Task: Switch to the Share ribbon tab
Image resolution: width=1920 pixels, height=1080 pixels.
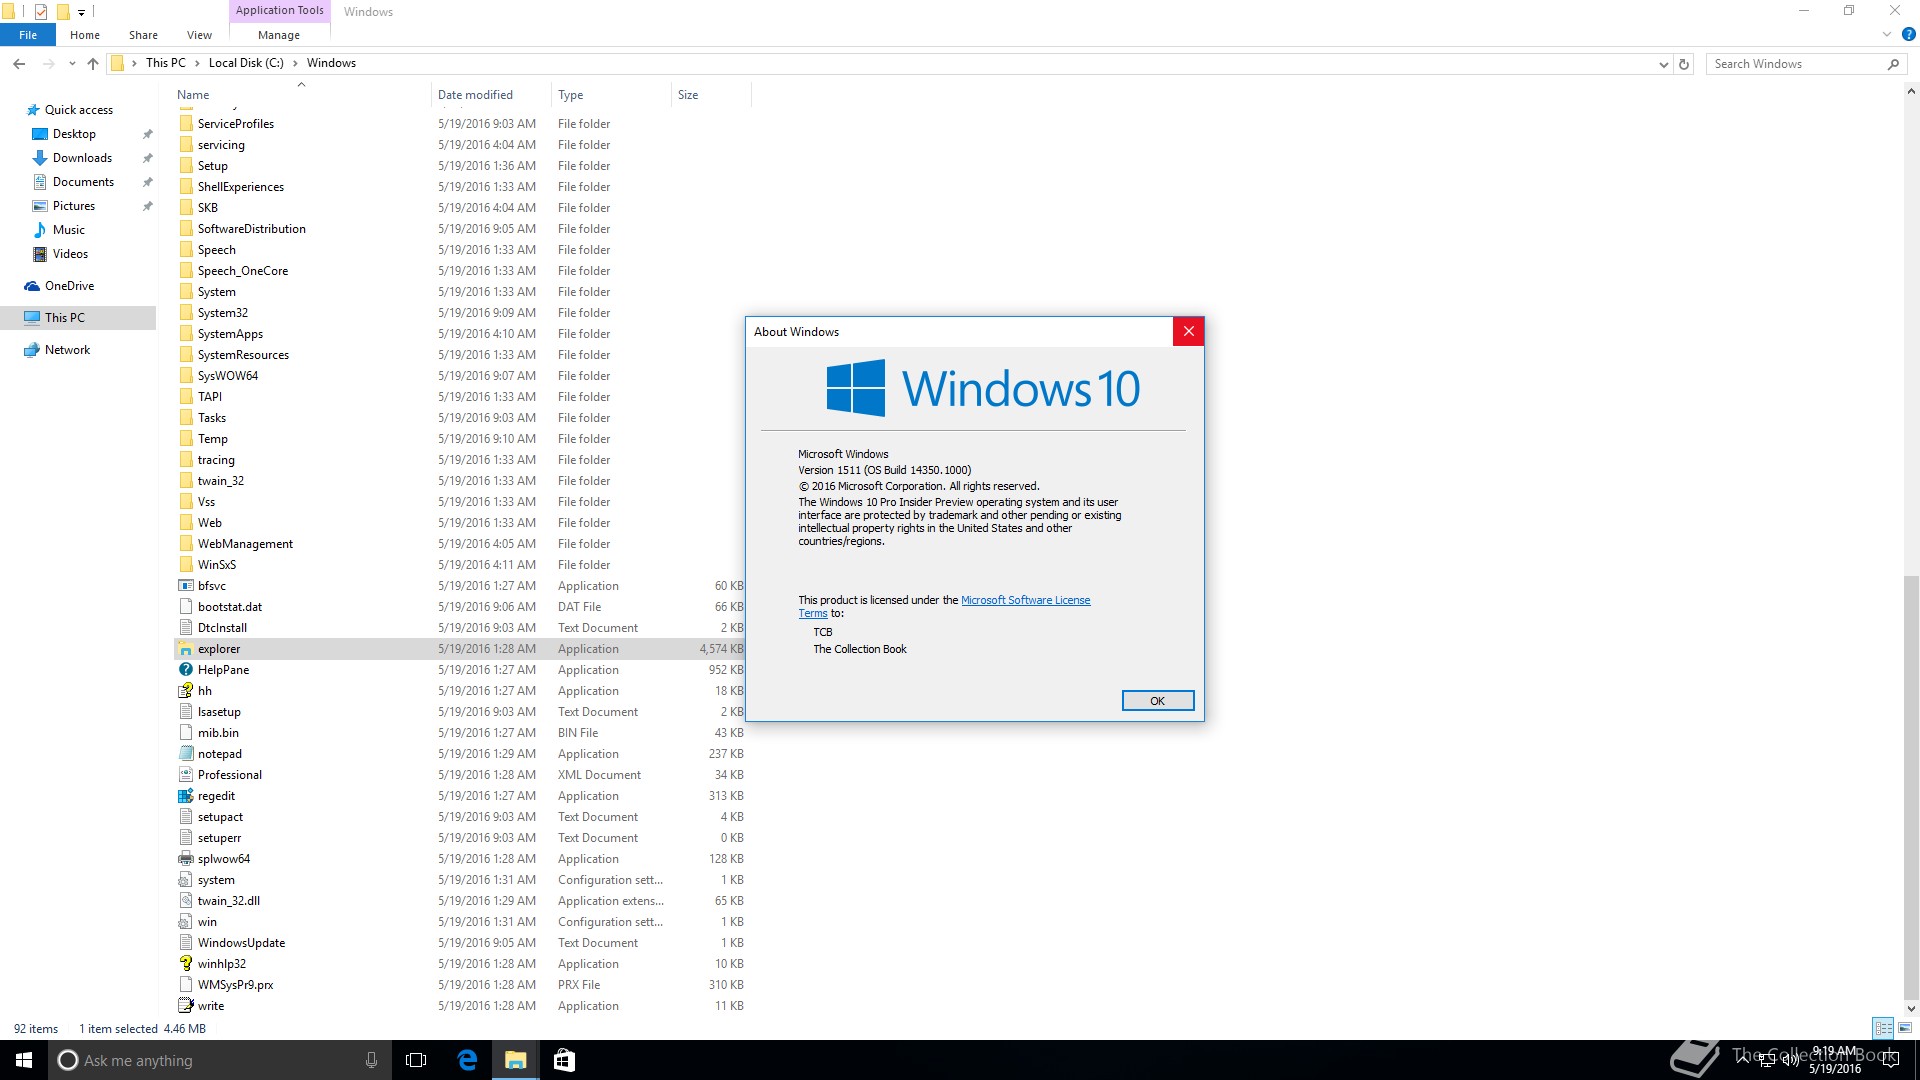Action: tap(143, 35)
